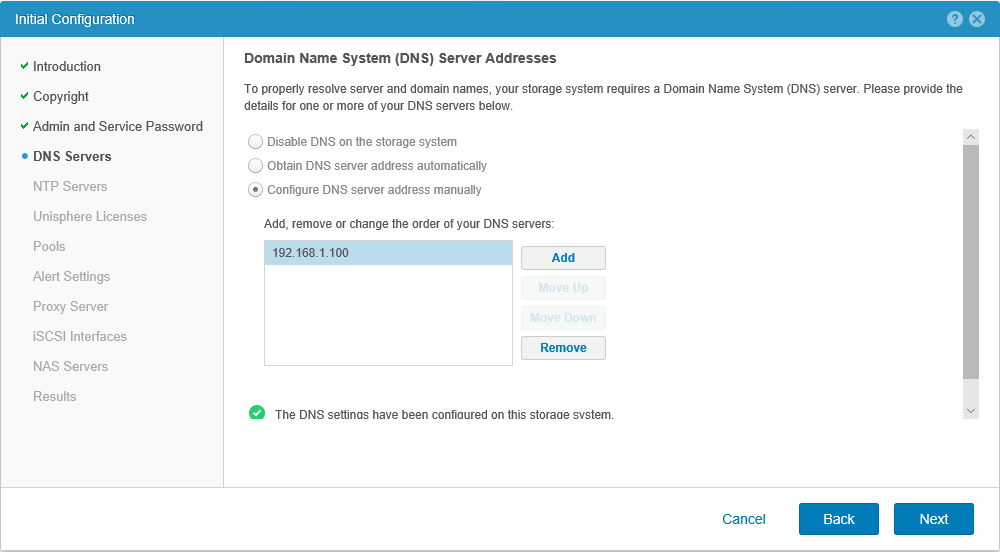The height and width of the screenshot is (552, 1000).
Task: Open the Unisphere Licenses step
Action: click(x=90, y=216)
